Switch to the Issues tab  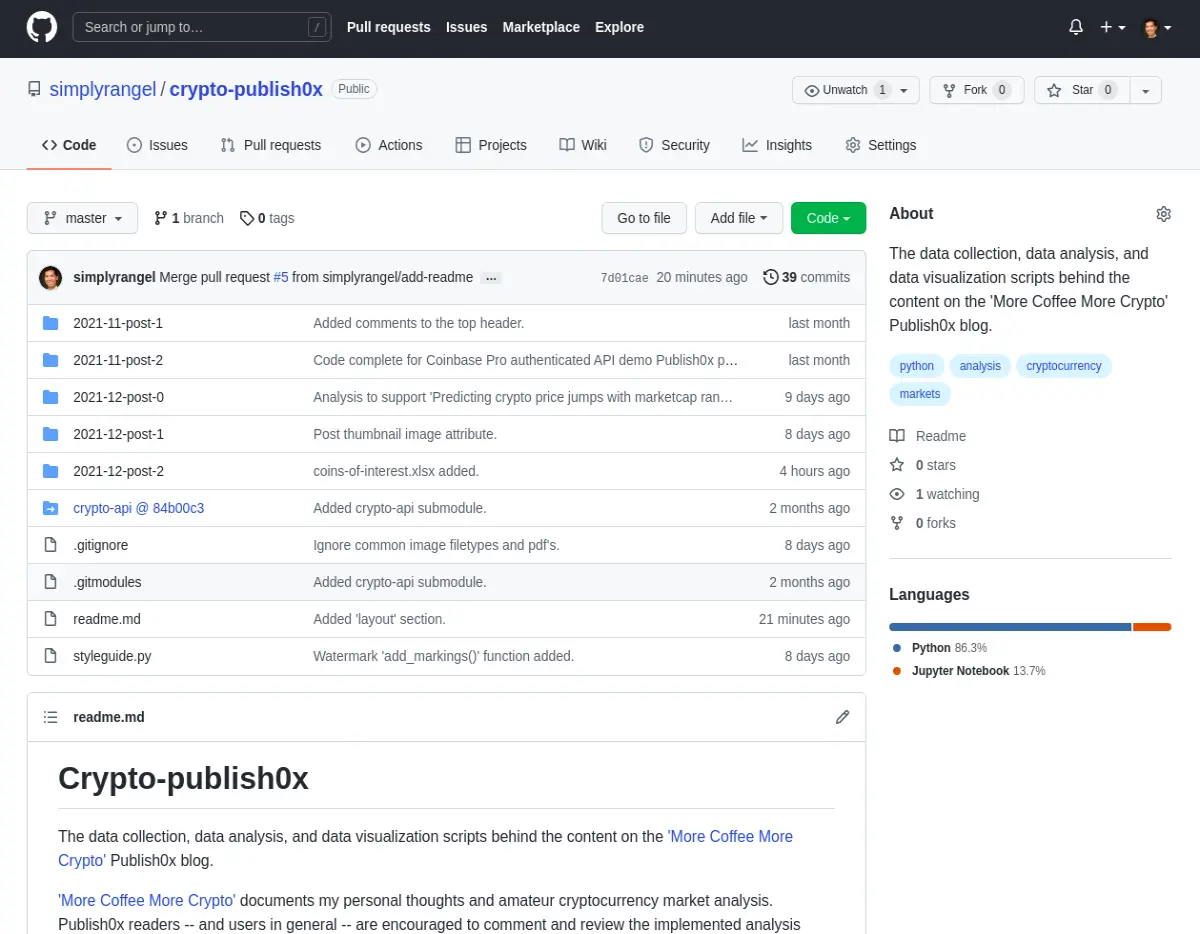[157, 145]
